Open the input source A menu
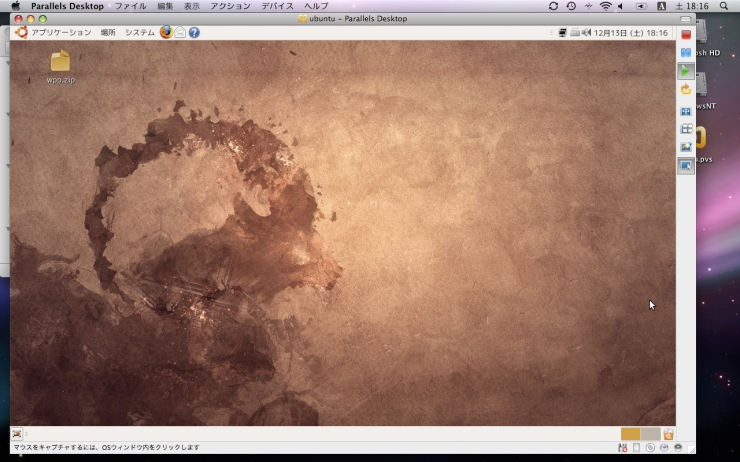This screenshot has height=462, width=740. (662, 6)
